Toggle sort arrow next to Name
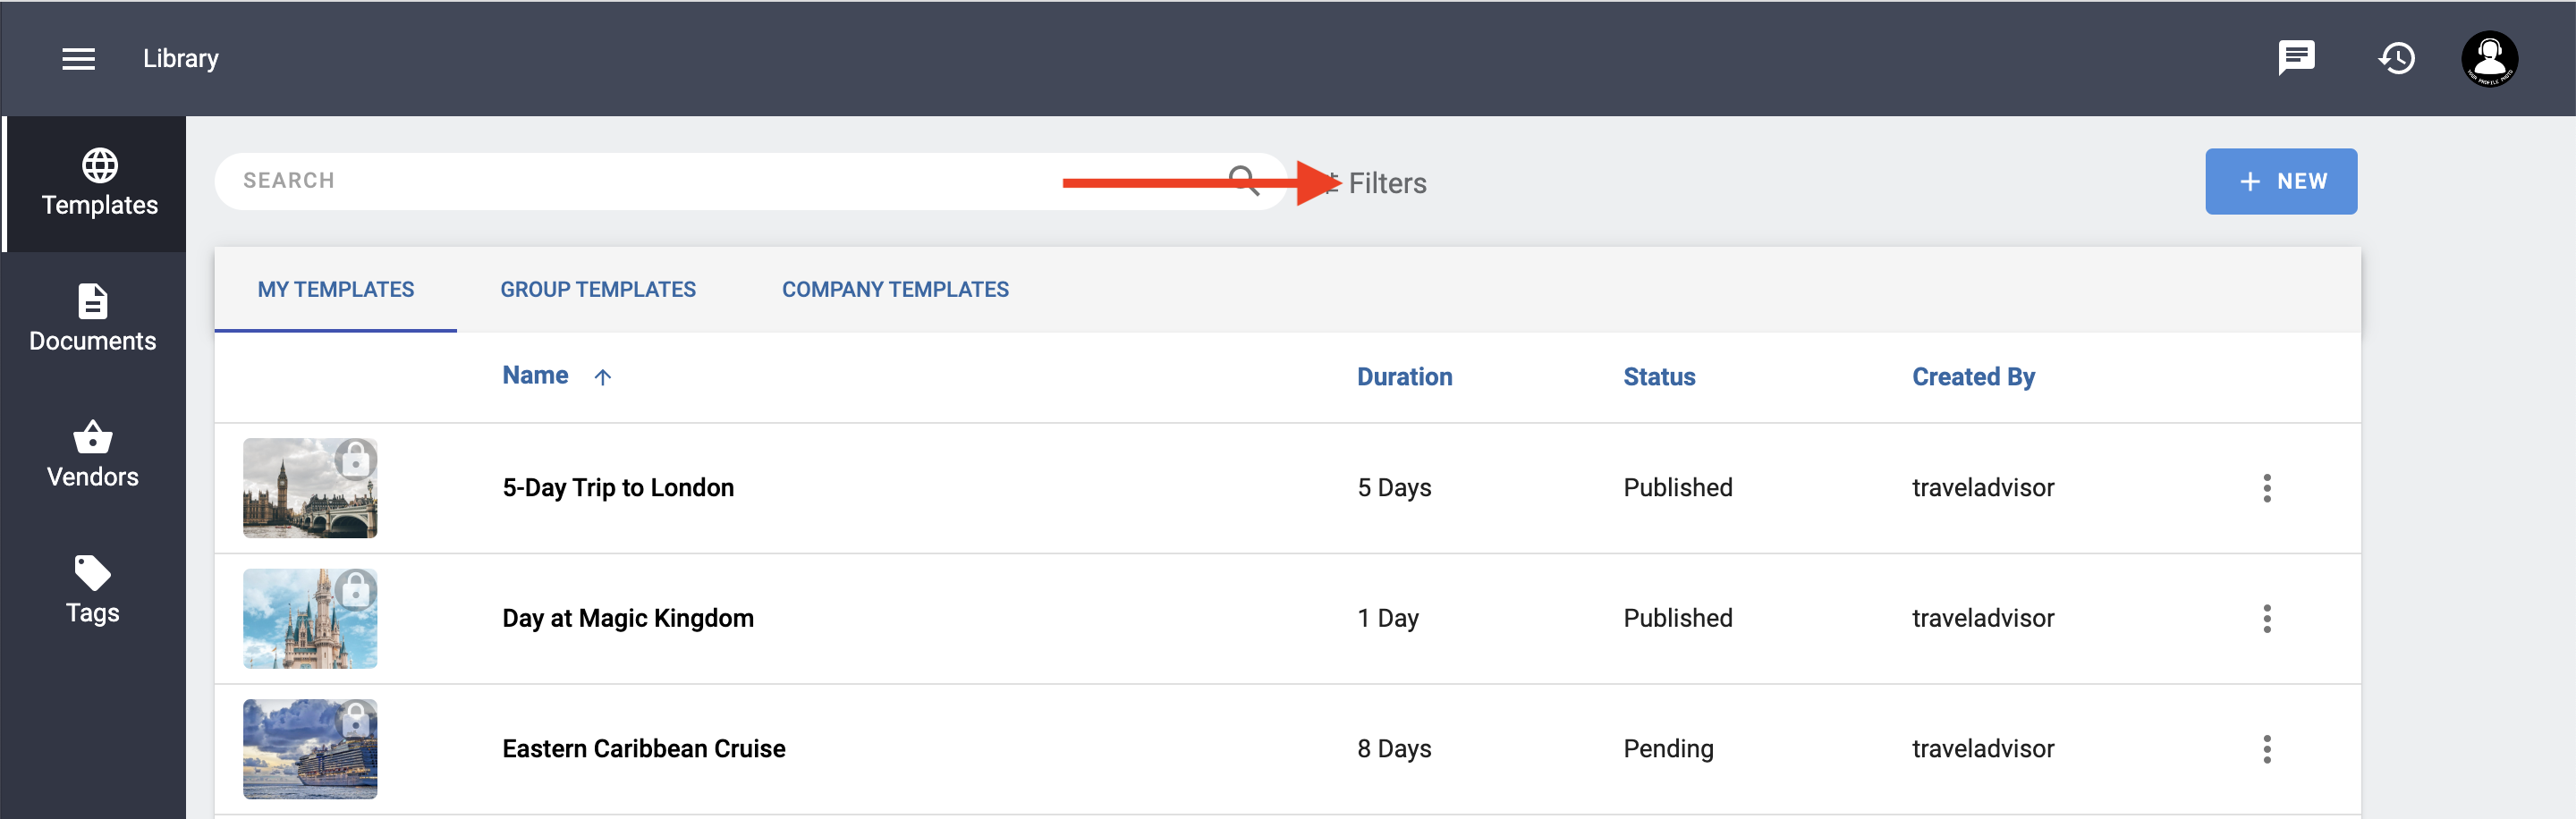The height and width of the screenshot is (819, 2576). click(x=602, y=377)
